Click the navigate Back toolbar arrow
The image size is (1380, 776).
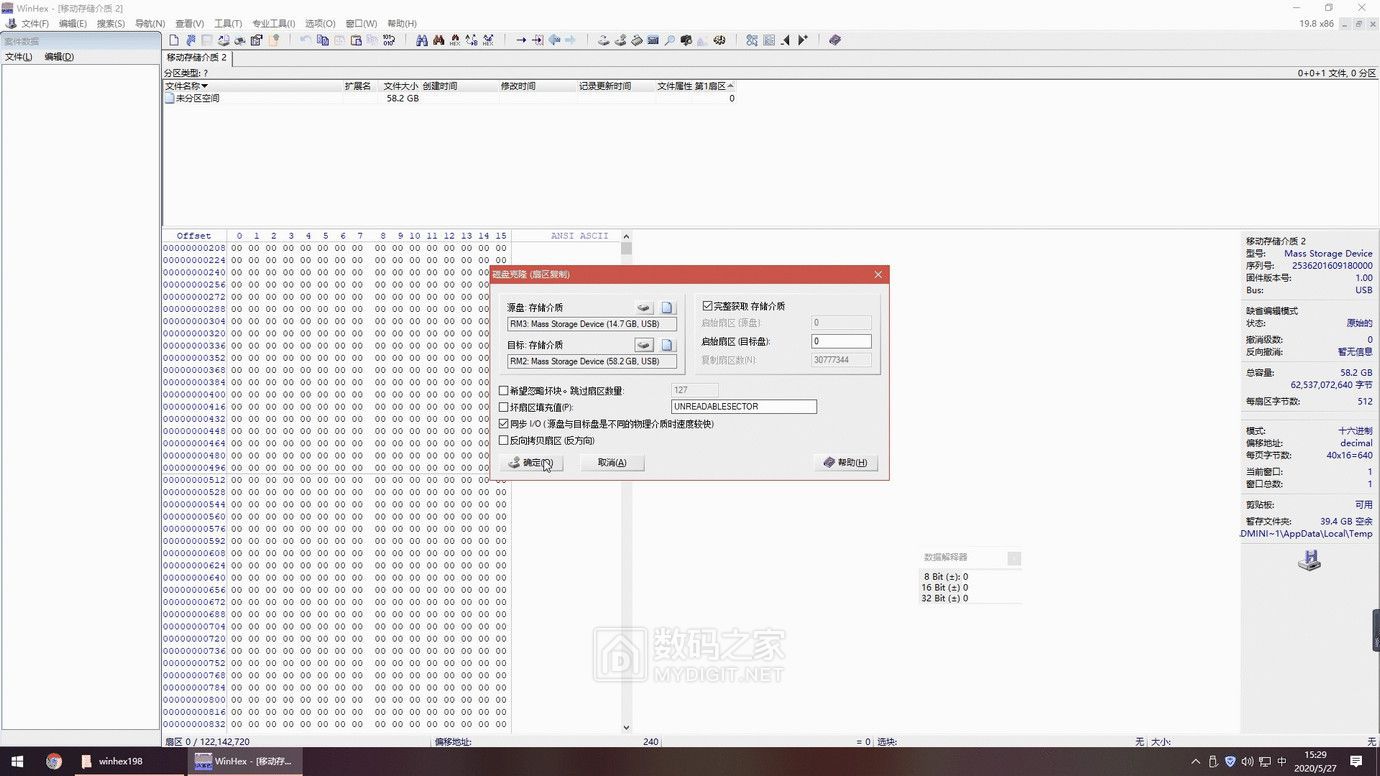pyautogui.click(x=554, y=40)
